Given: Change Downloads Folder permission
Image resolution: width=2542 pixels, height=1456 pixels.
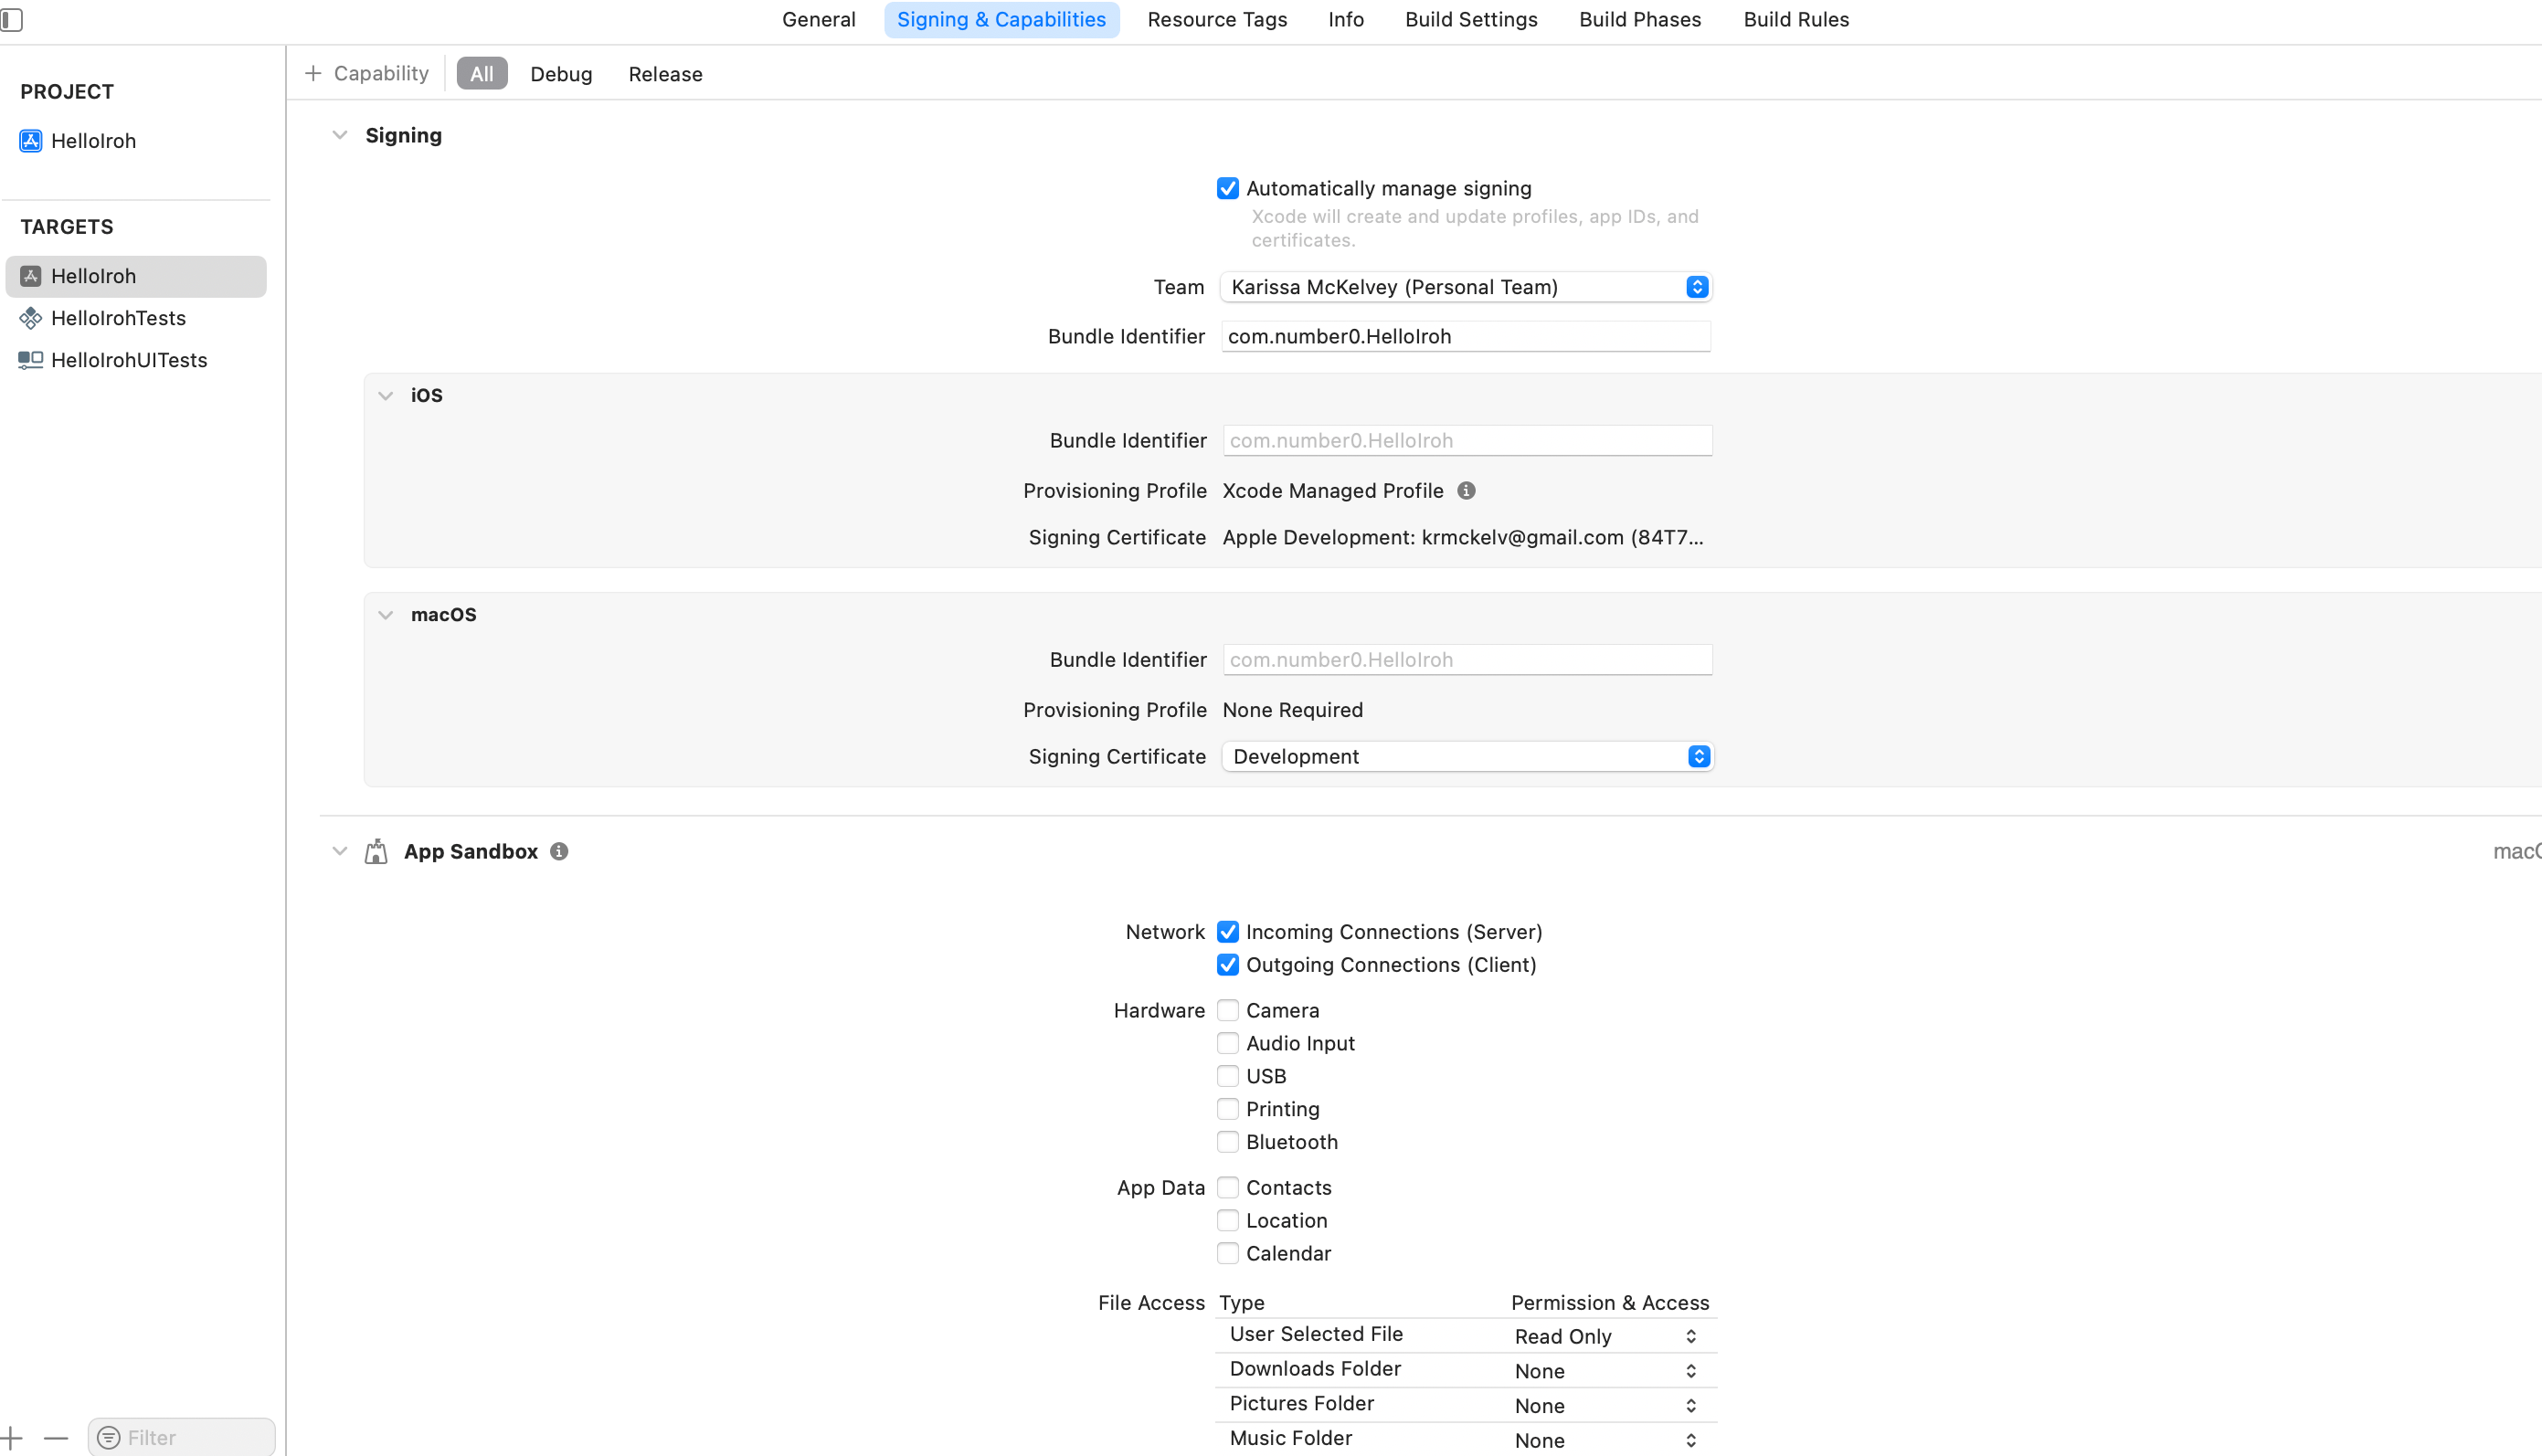Looking at the screenshot, I should coord(1606,1372).
